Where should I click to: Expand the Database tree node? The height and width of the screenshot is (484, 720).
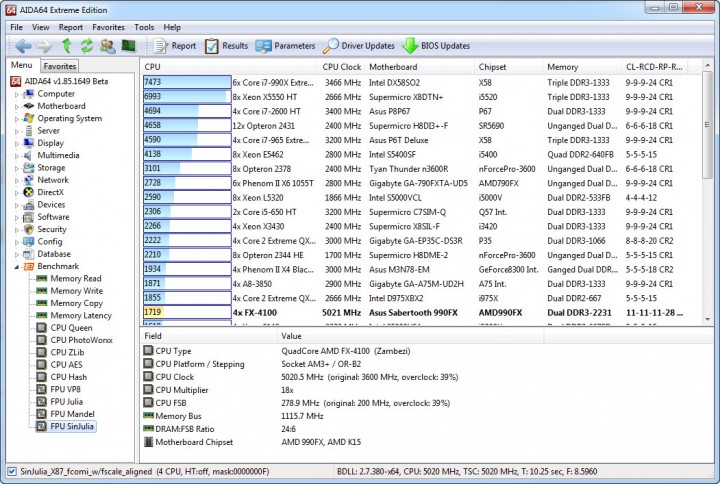(x=17, y=254)
